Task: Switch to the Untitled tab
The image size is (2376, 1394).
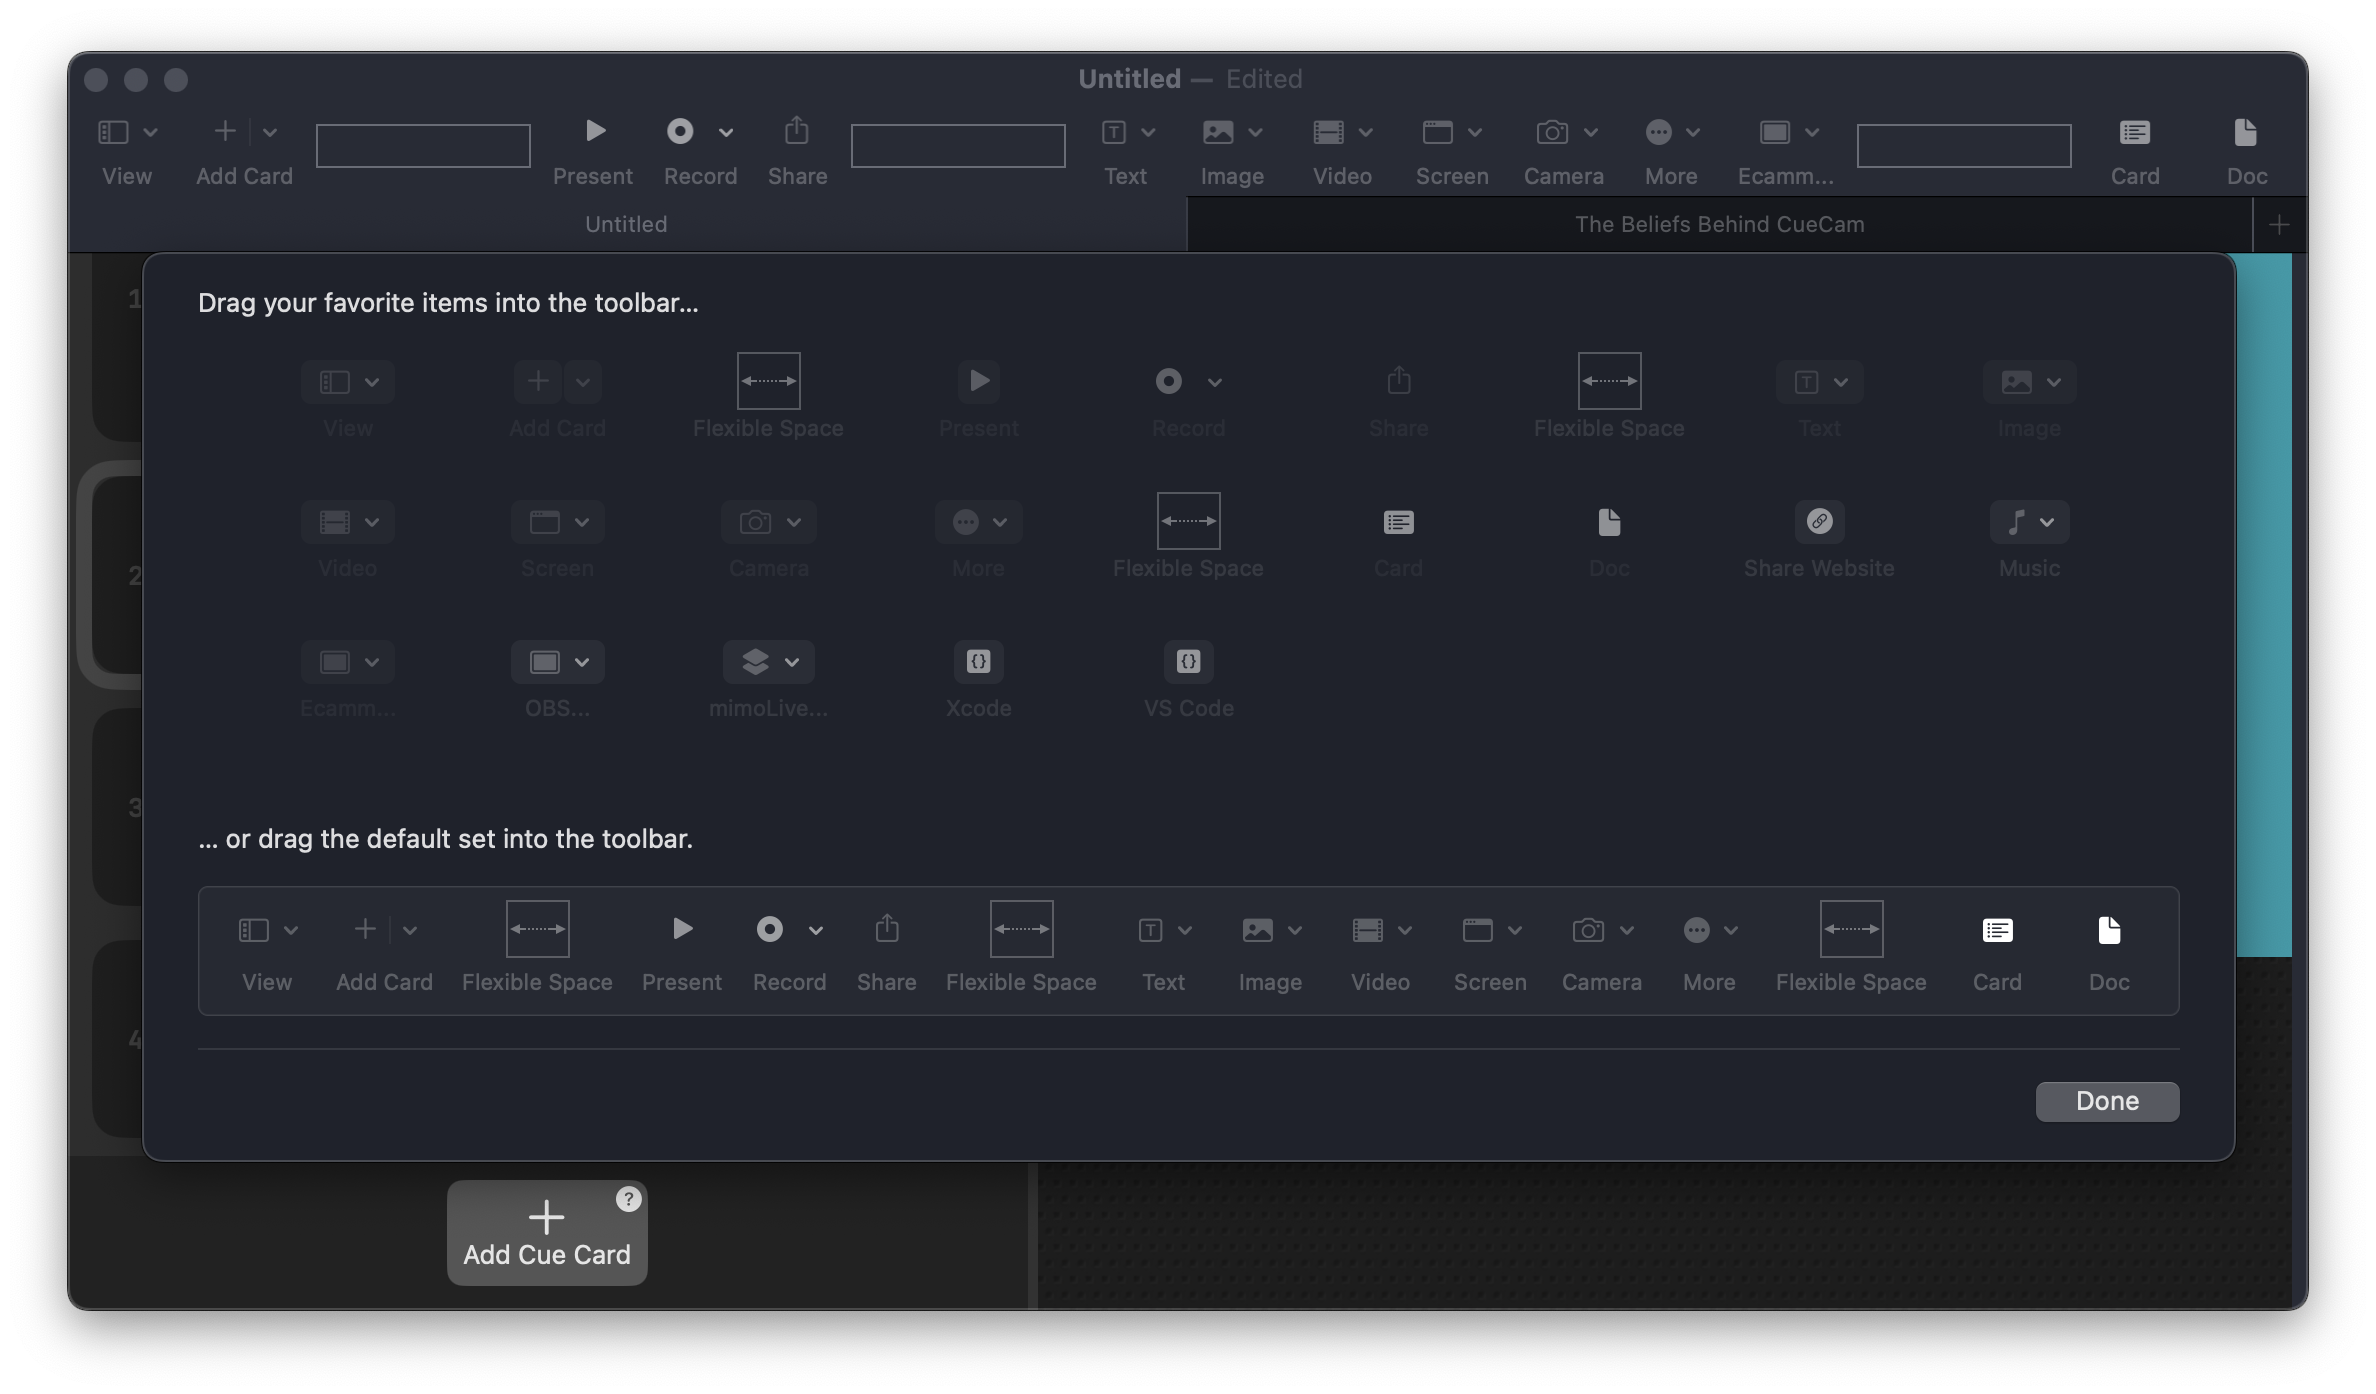Action: coord(626,224)
